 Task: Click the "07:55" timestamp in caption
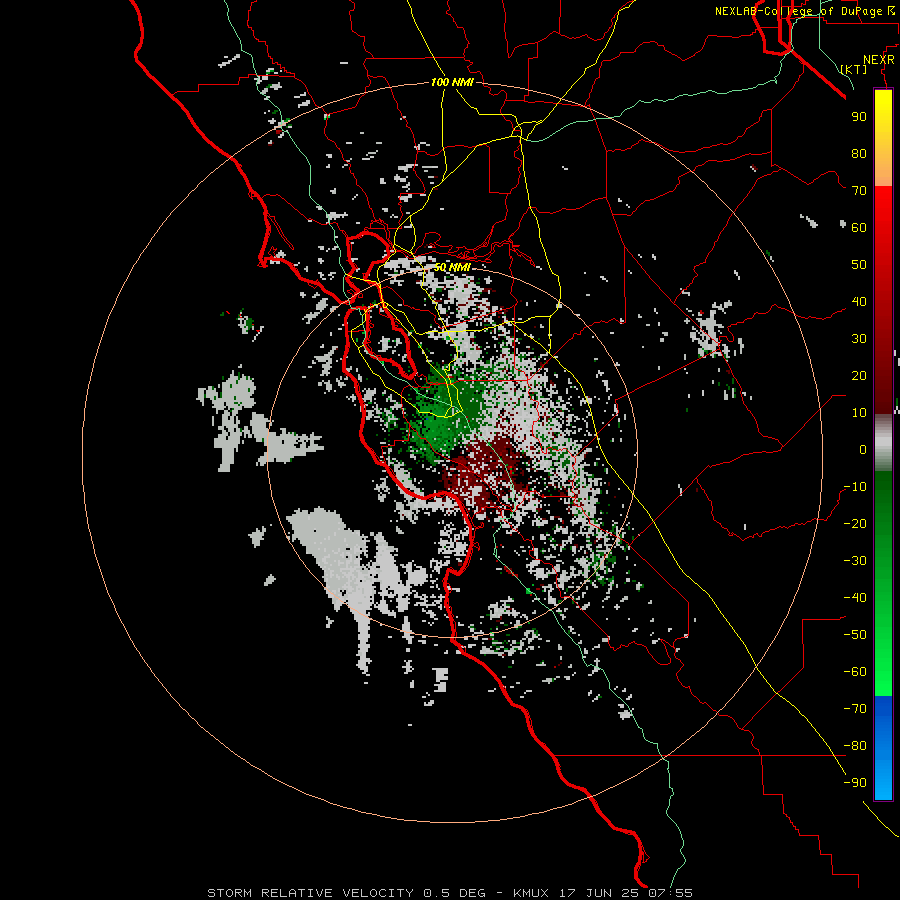coord(670,893)
